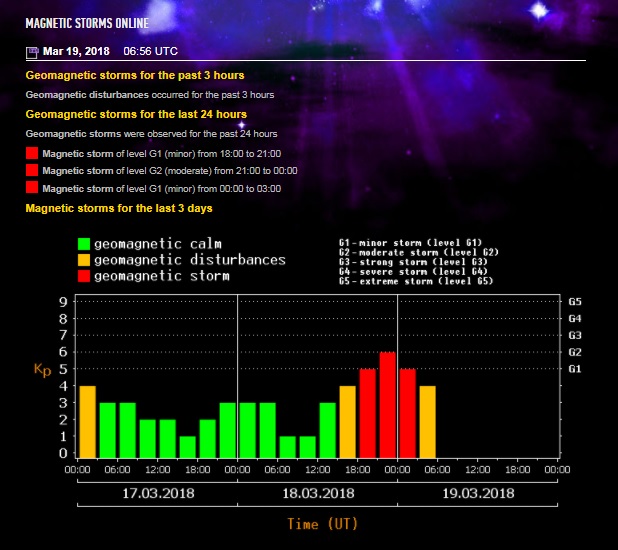Select the 19.03.2018 date label under chart
This screenshot has width=618, height=550.
click(x=477, y=493)
